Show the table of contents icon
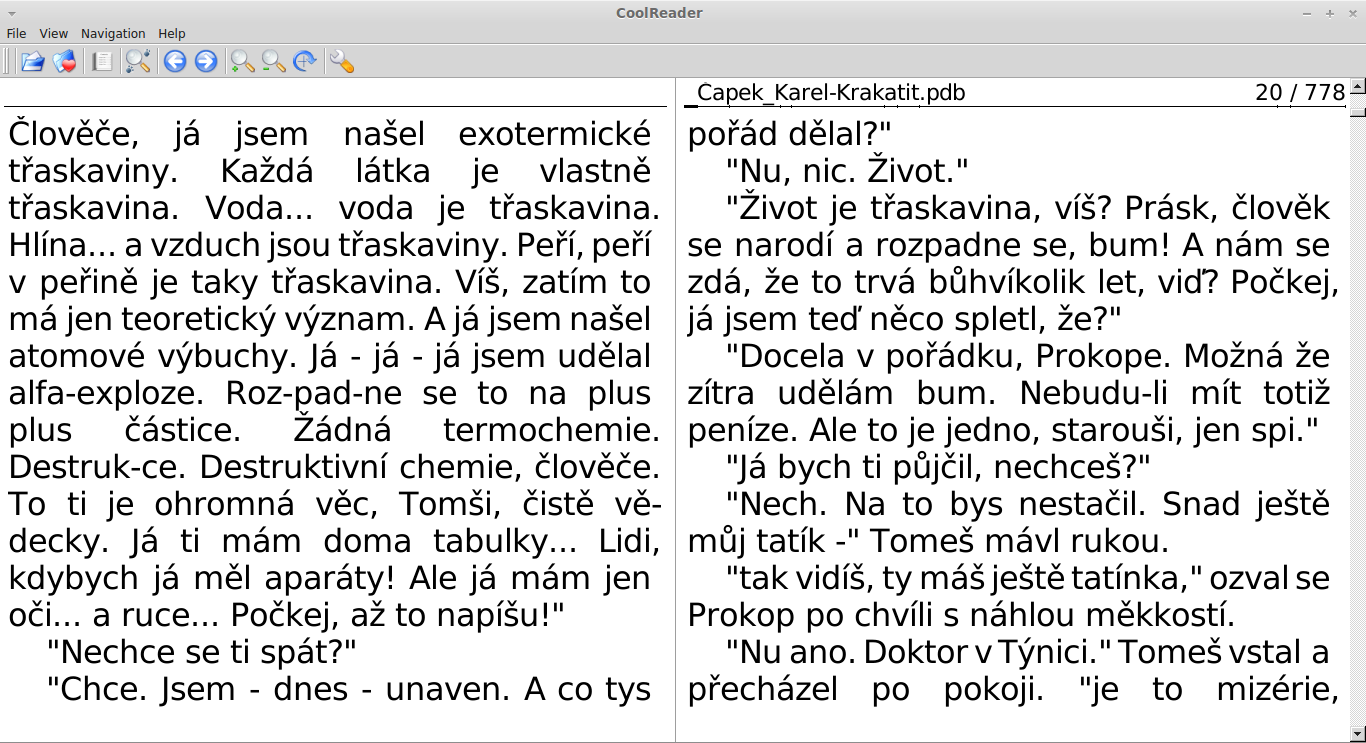The image size is (1366, 743). tap(101, 62)
